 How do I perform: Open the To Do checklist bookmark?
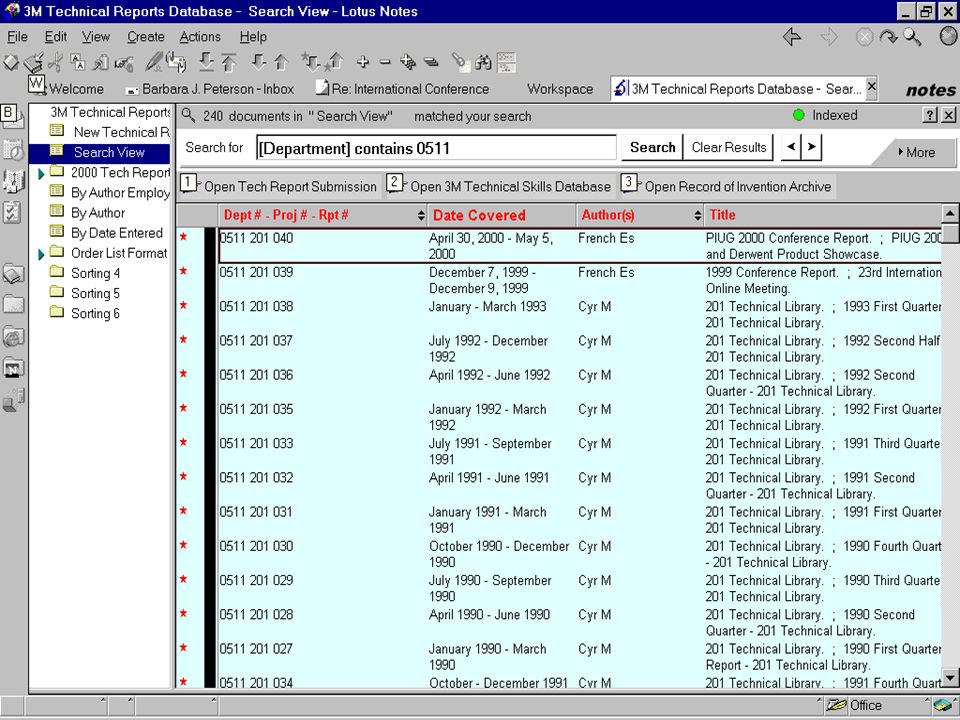pyautogui.click(x=13, y=212)
